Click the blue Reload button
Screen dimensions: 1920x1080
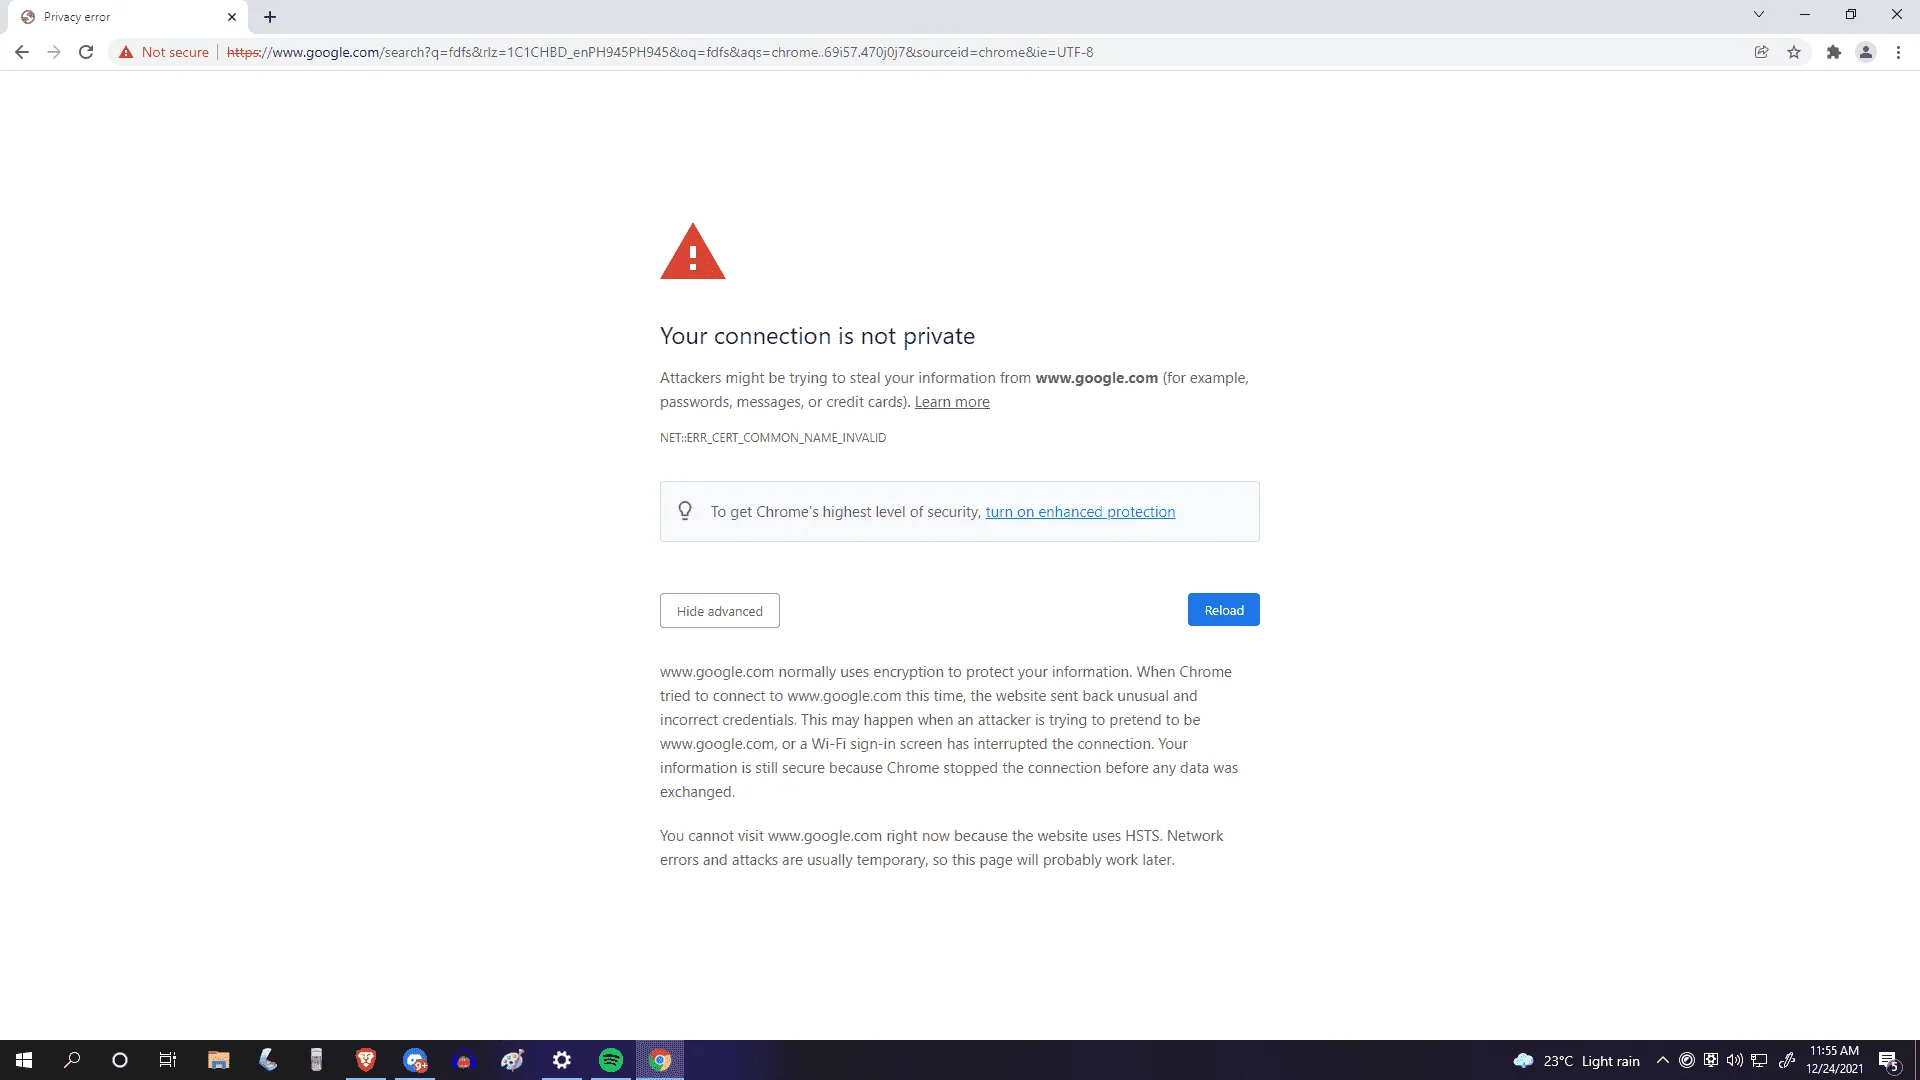pyautogui.click(x=1224, y=610)
